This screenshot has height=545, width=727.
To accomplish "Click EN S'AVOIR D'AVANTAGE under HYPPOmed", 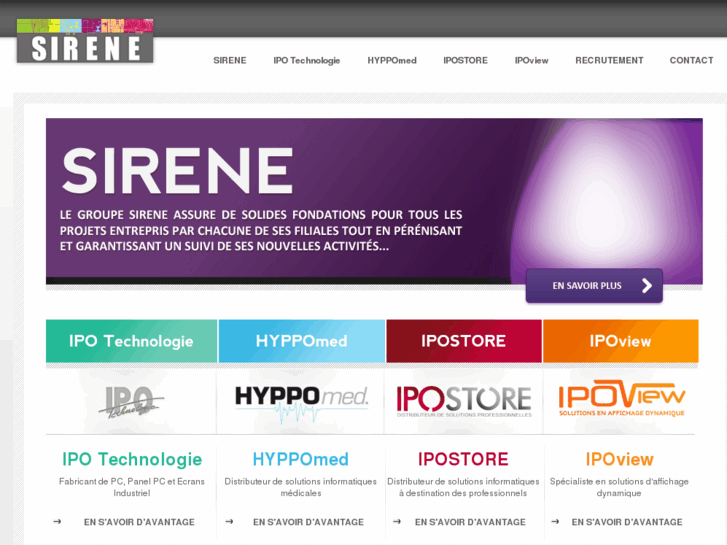I will pyautogui.click(x=308, y=522).
